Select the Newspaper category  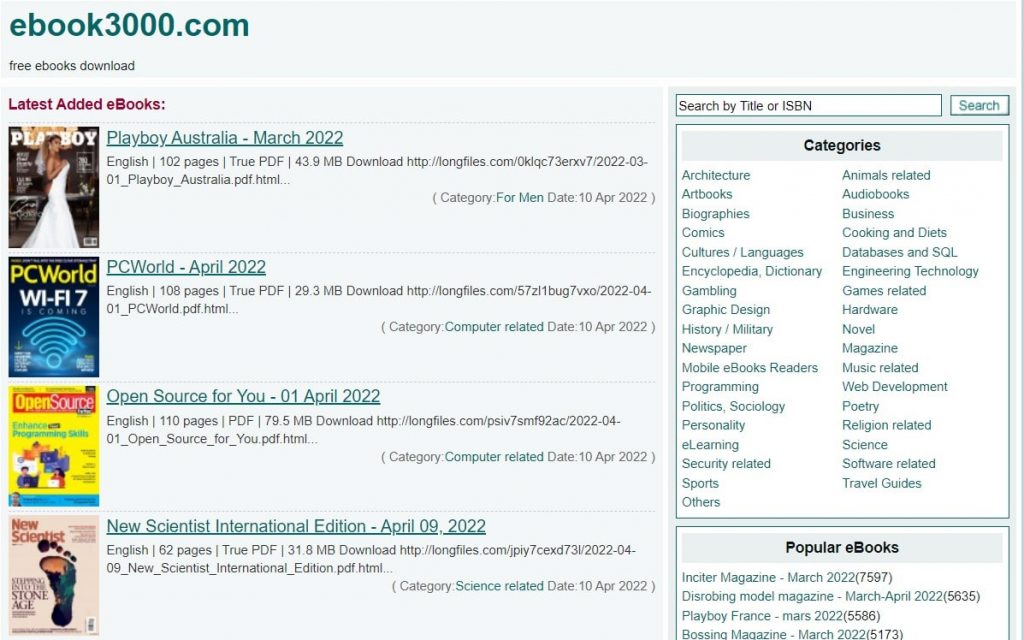(x=714, y=348)
